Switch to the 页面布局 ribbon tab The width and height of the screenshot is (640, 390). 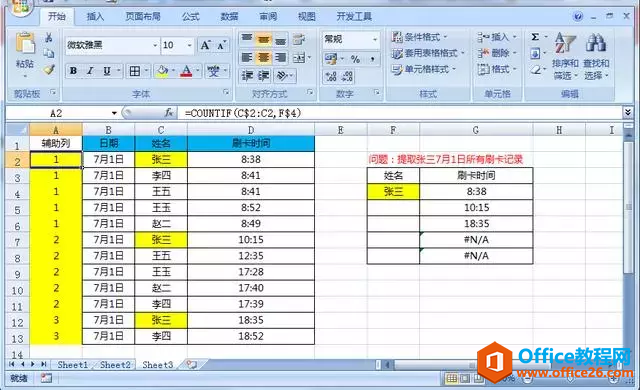click(143, 17)
